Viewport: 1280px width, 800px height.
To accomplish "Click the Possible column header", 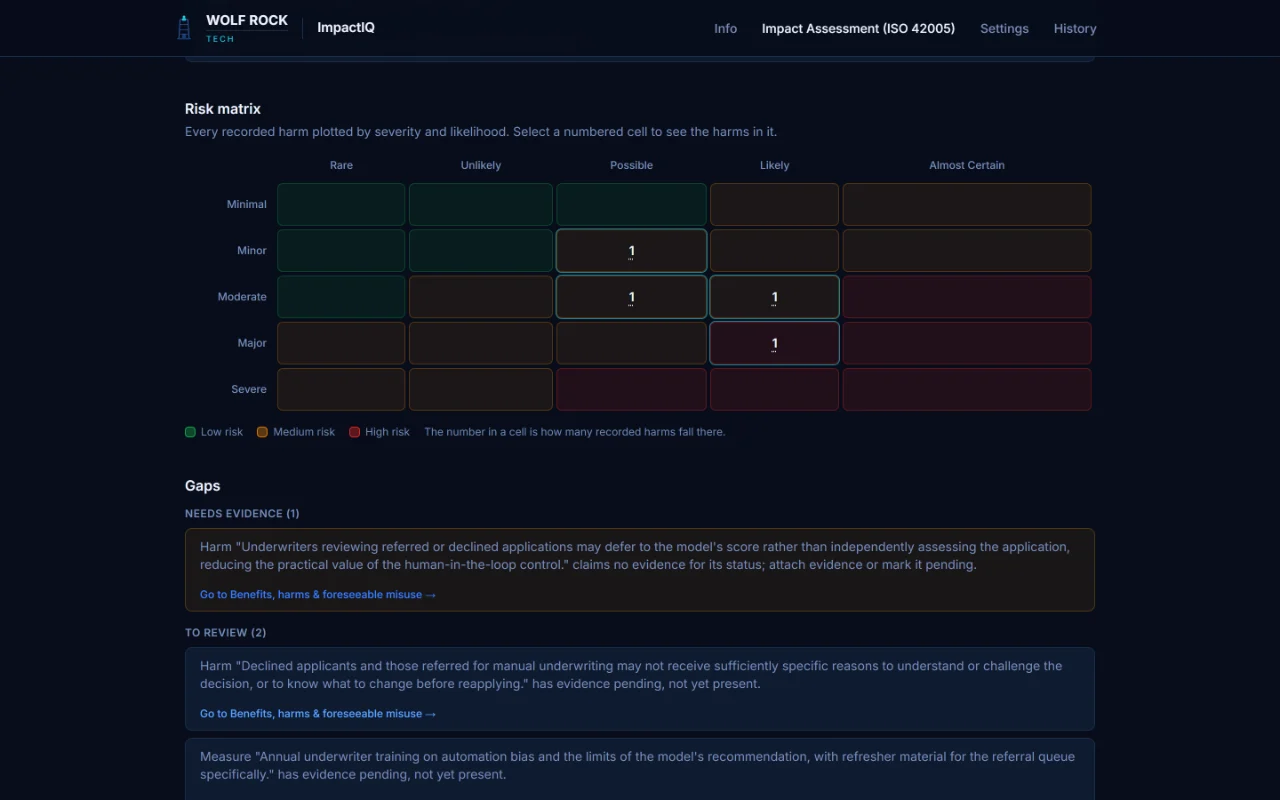I will [x=631, y=165].
